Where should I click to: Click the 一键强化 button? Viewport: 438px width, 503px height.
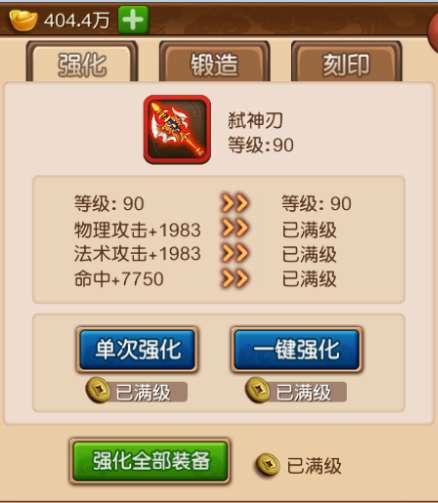coord(297,349)
